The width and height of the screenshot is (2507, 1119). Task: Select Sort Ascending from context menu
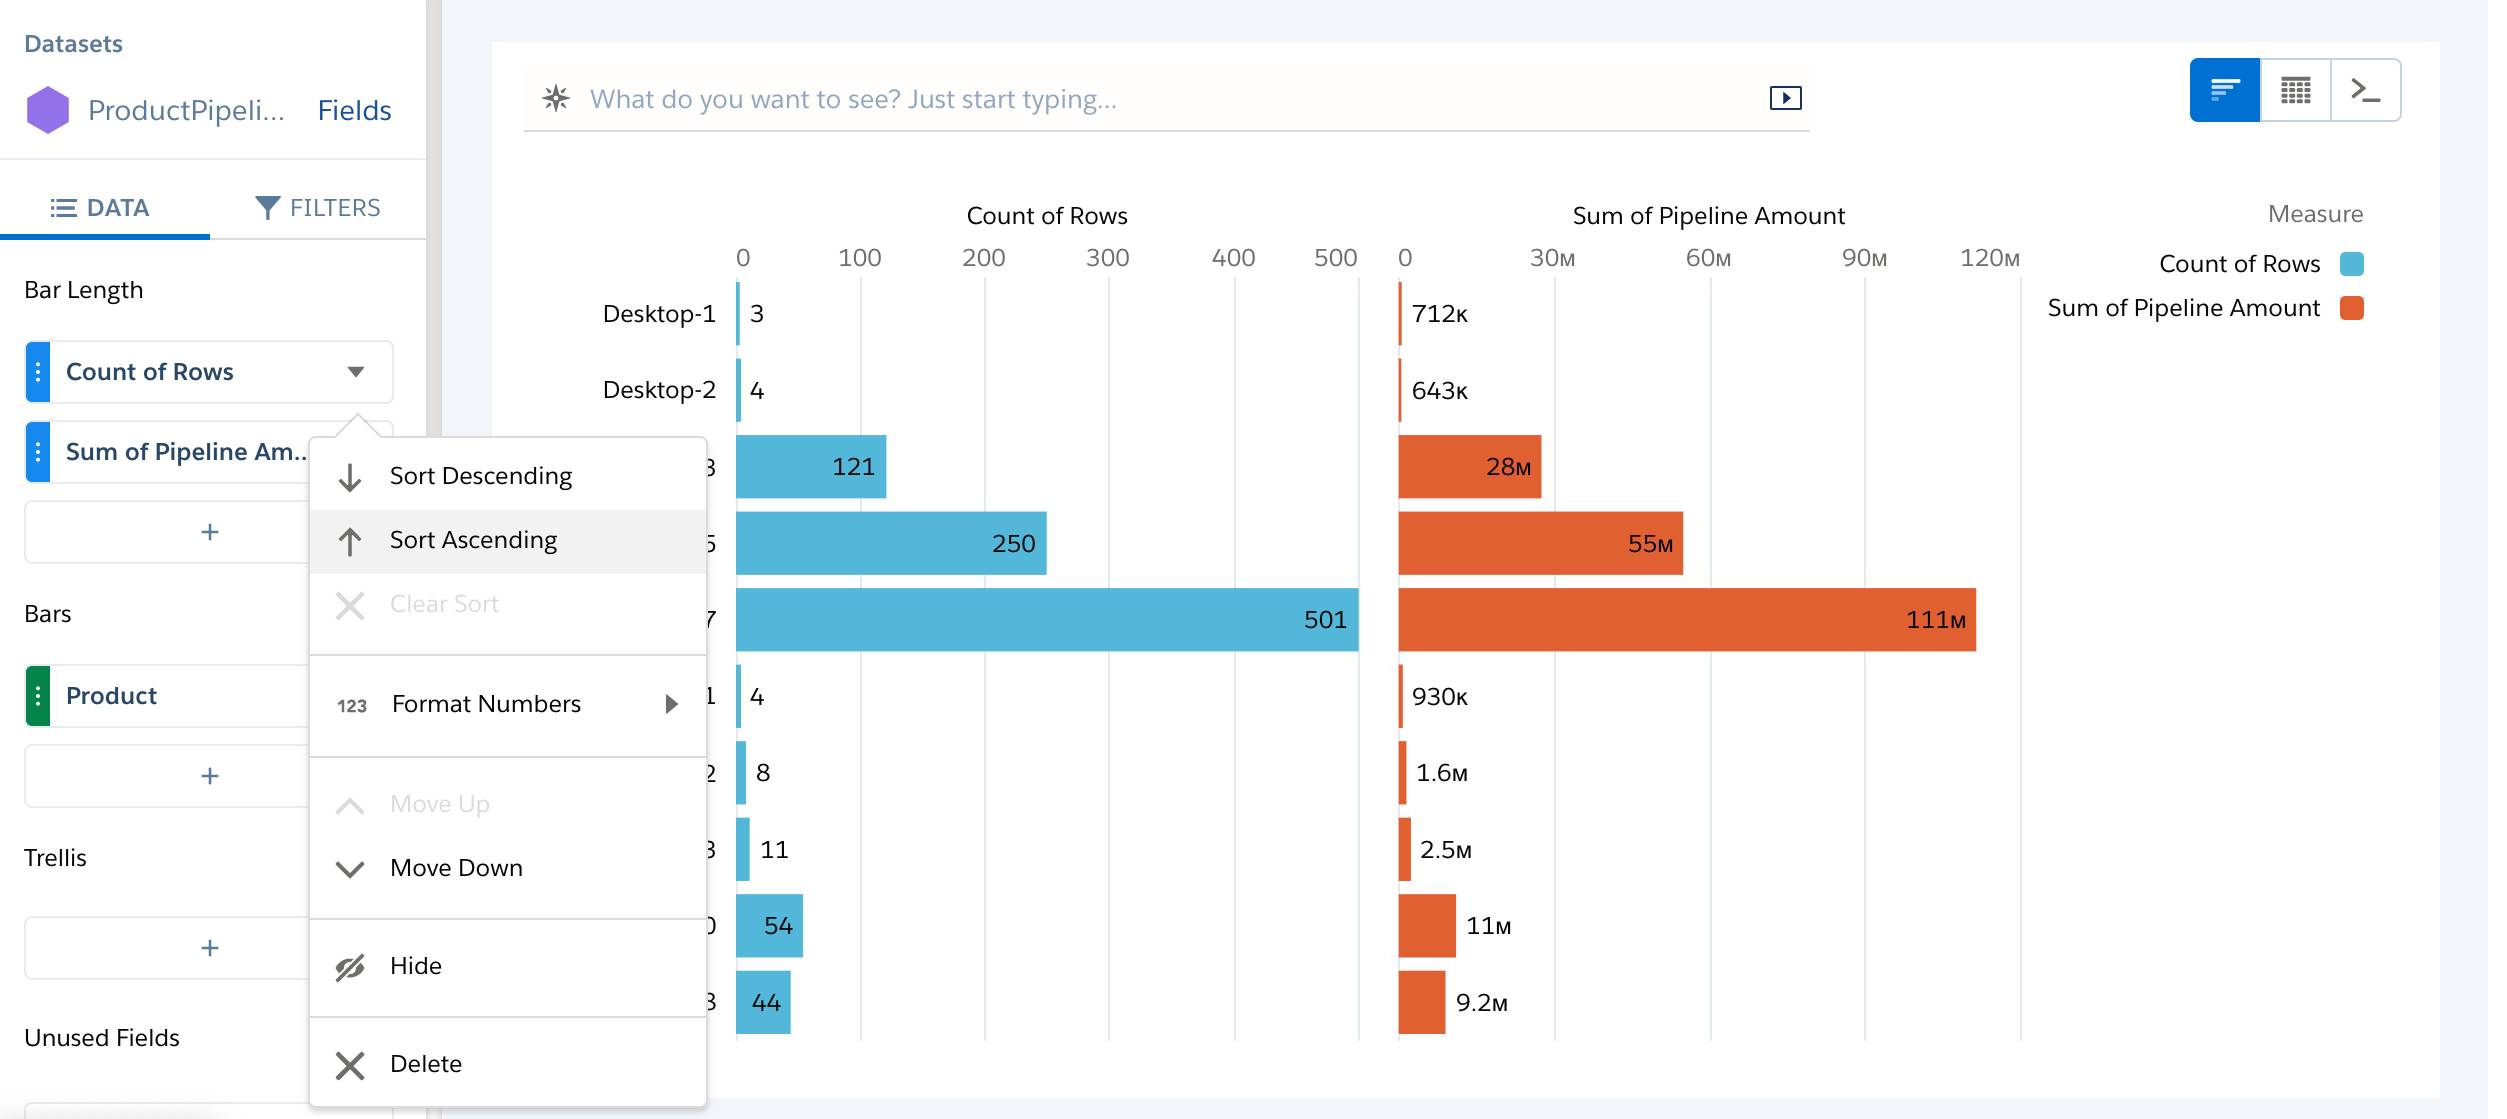click(472, 539)
